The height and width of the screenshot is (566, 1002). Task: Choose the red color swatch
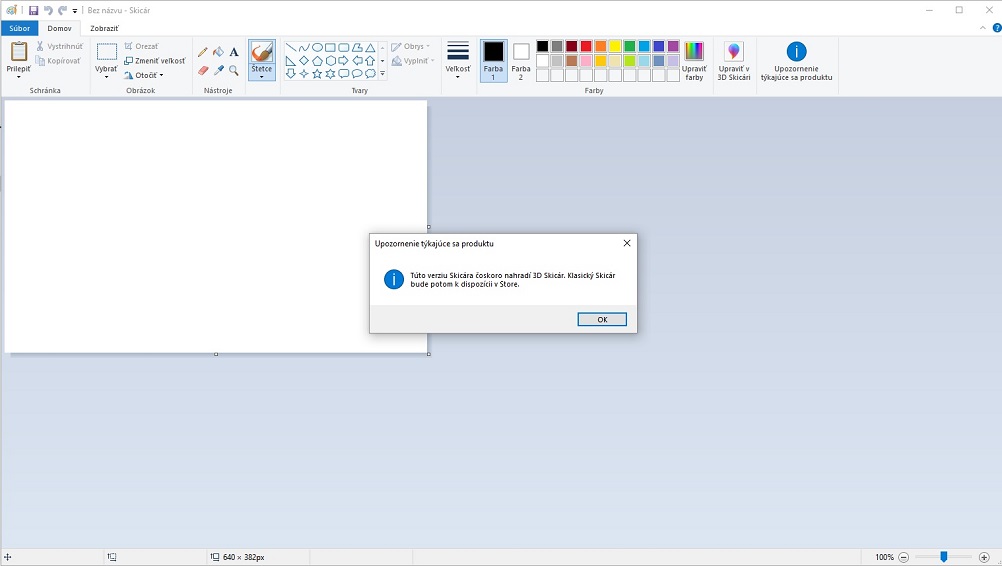[x=586, y=46]
